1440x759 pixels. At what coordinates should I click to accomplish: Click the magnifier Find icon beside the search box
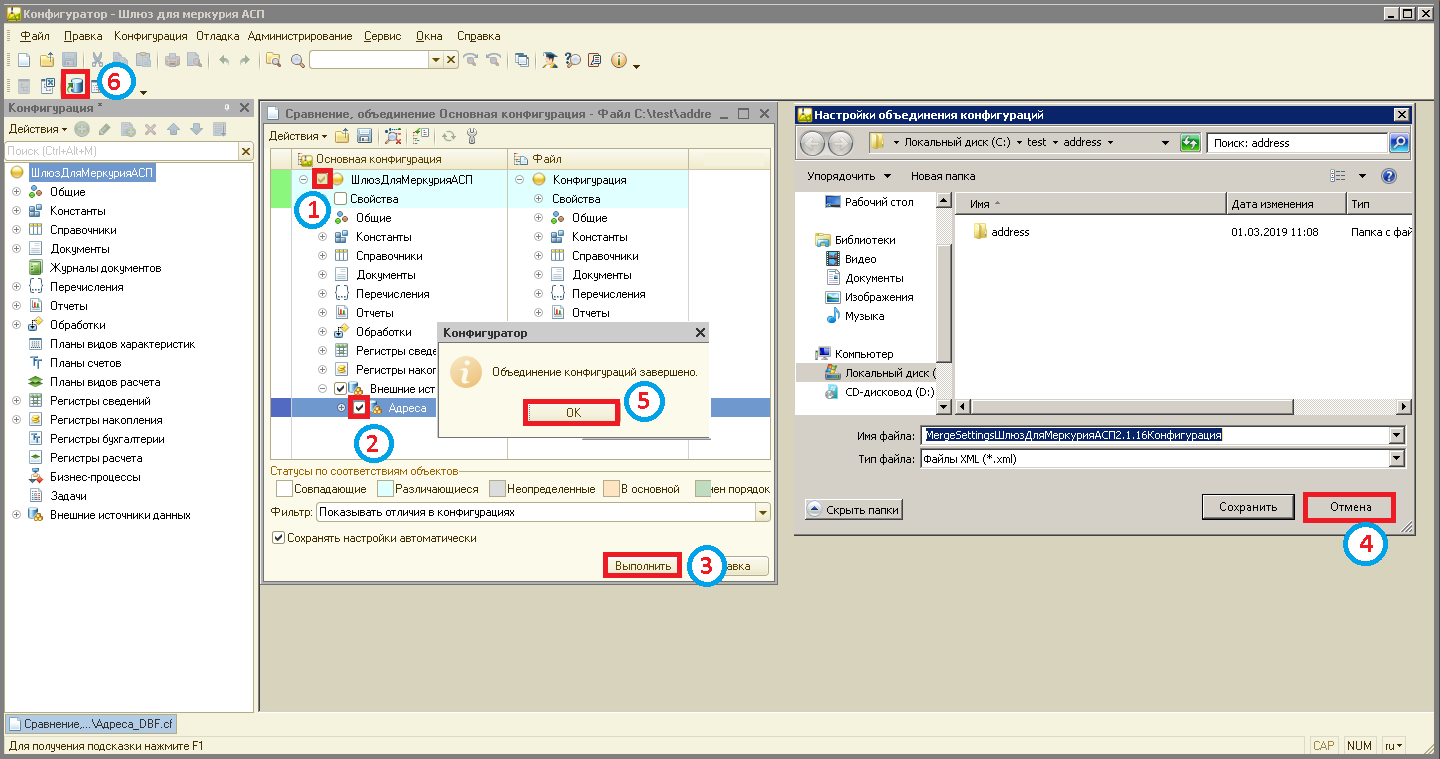tap(297, 60)
